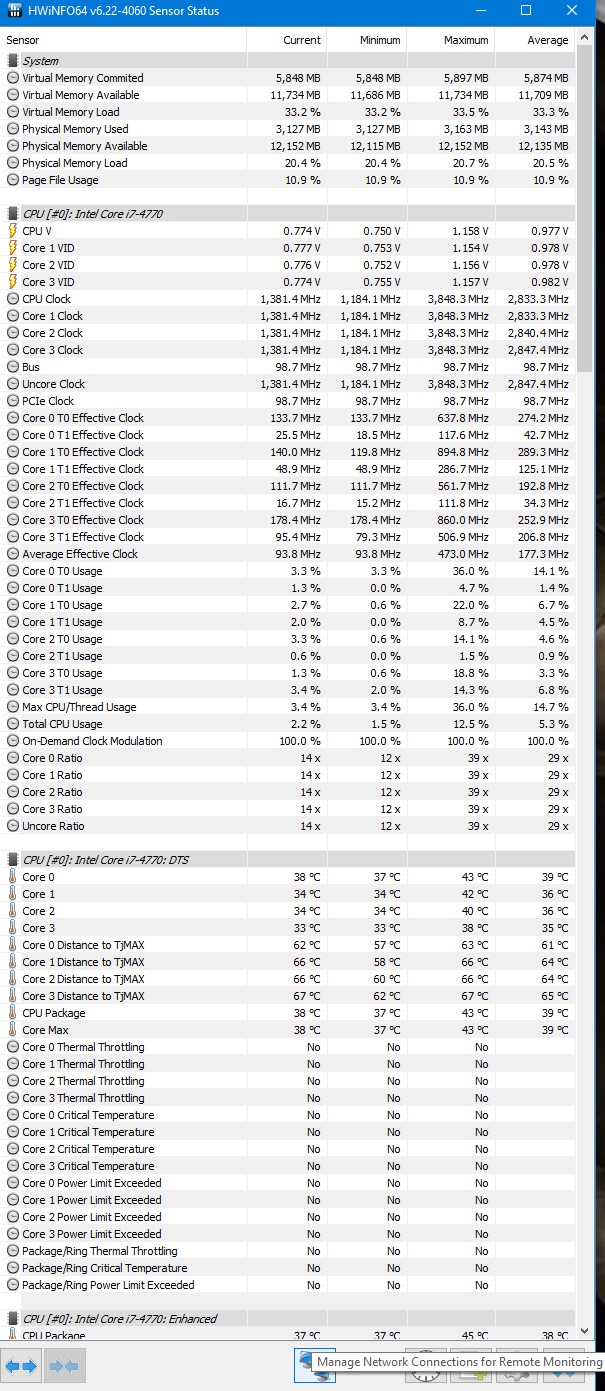Click the Current column header
Image resolution: width=605 pixels, height=1391 pixels.
click(301, 40)
